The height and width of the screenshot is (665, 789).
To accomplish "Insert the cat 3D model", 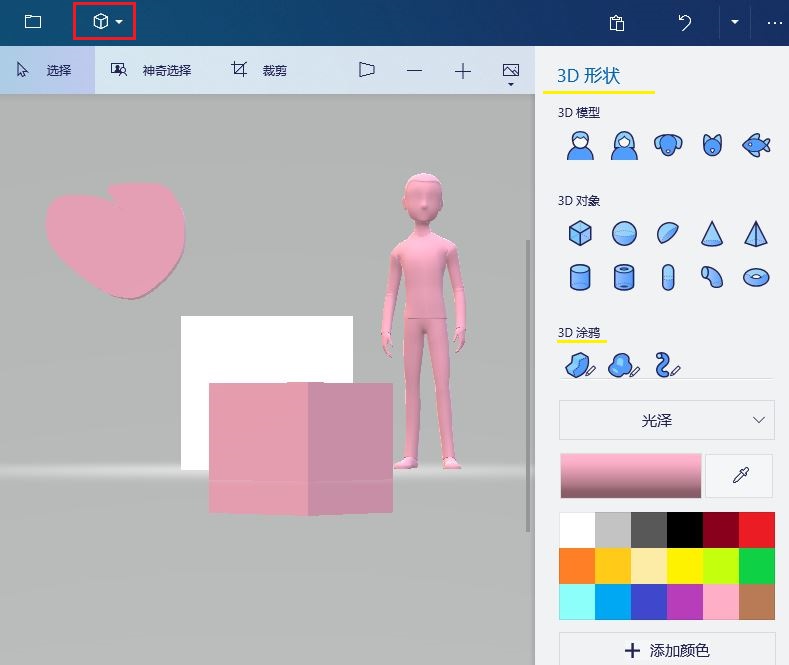I will coord(712,145).
